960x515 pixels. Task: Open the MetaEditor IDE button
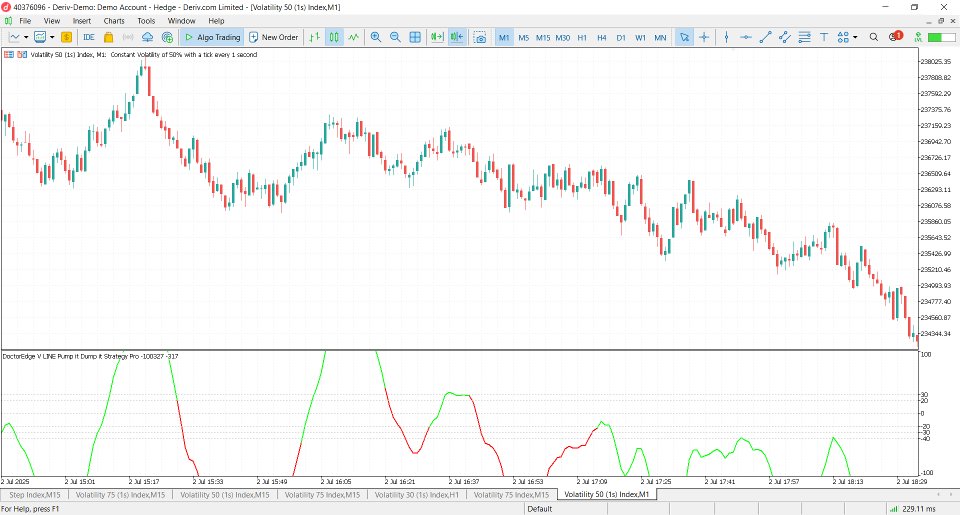(89, 37)
